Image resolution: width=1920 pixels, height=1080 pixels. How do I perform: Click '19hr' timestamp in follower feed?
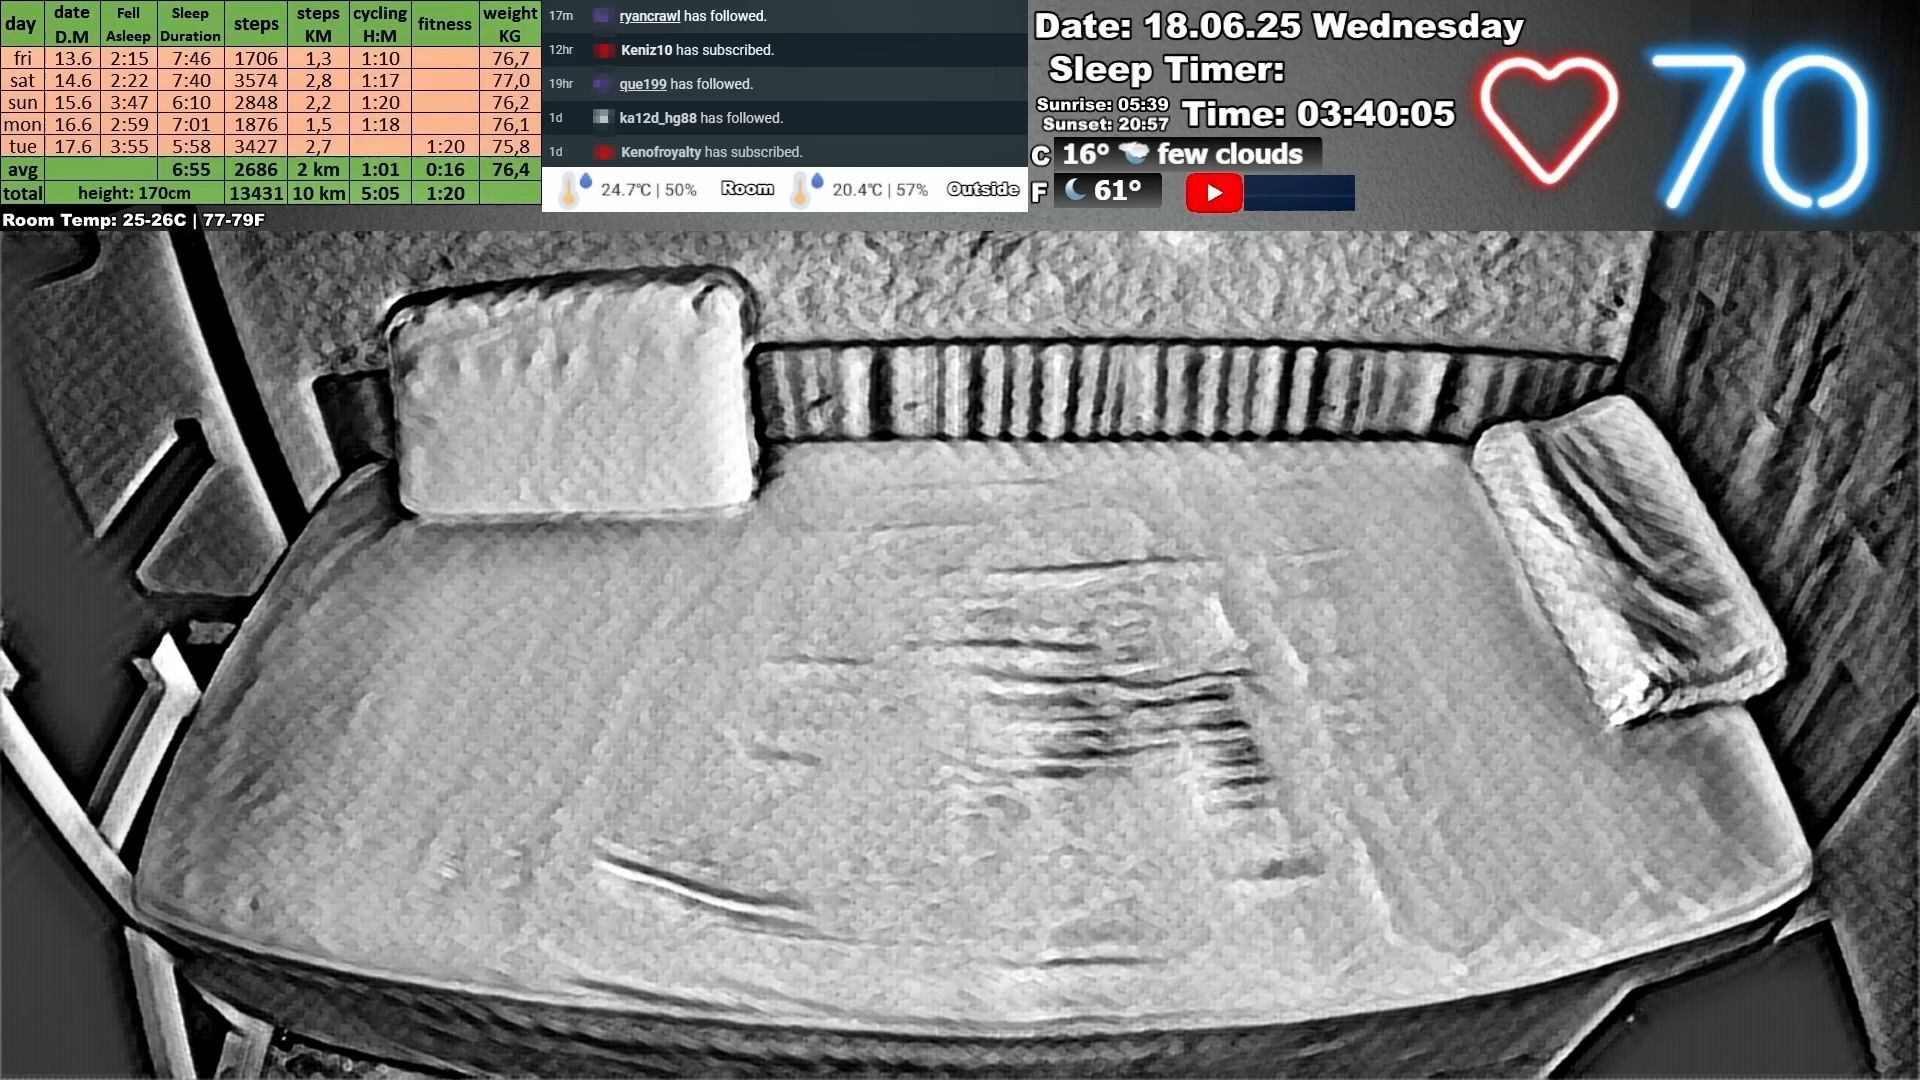click(x=561, y=84)
